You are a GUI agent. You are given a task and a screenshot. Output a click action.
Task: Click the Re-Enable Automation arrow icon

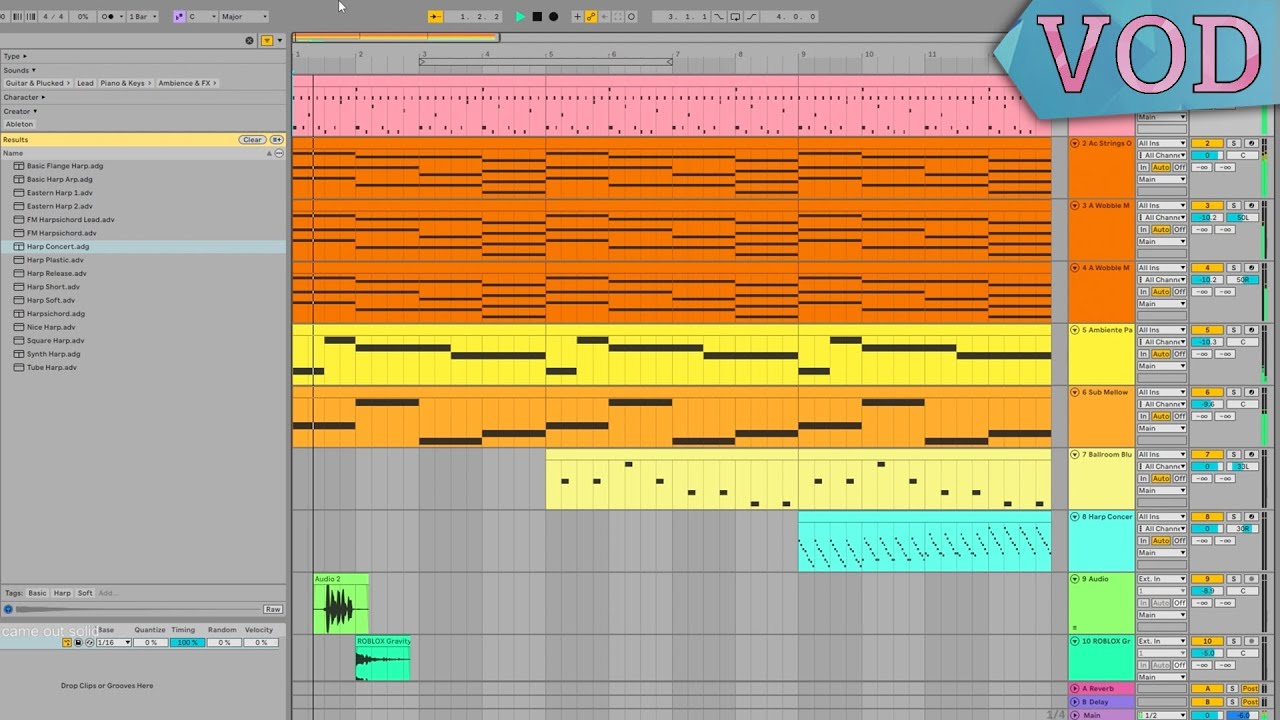click(604, 17)
